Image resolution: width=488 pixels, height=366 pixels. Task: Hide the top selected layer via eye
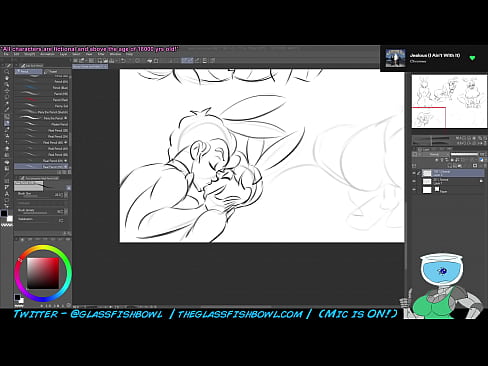click(414, 173)
